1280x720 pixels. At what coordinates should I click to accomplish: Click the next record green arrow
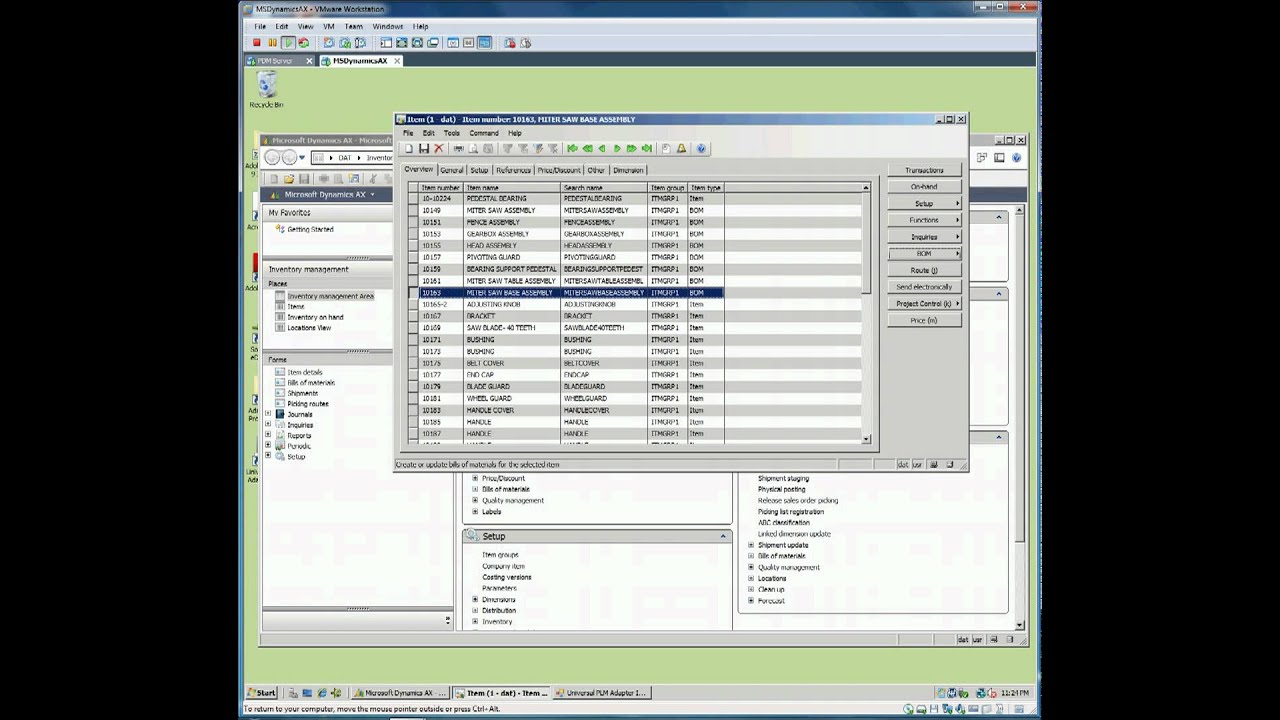tap(617, 149)
